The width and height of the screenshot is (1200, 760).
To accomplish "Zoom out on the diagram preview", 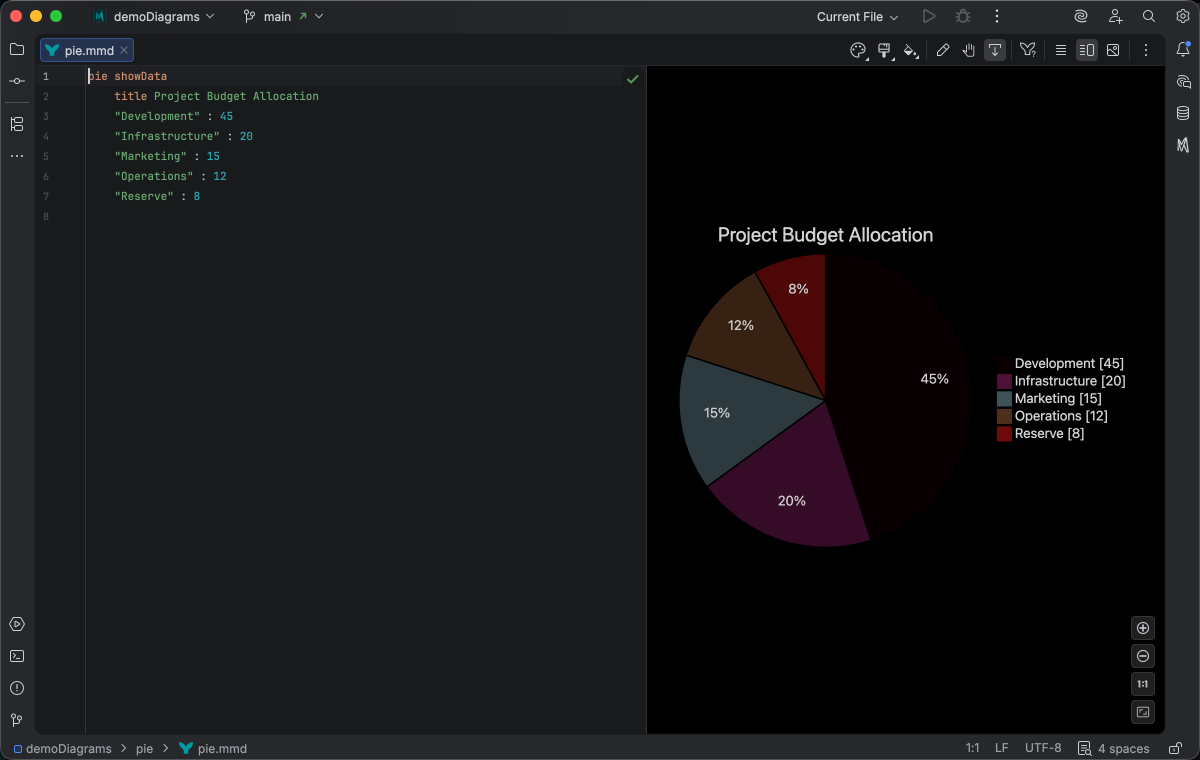I will tap(1143, 656).
